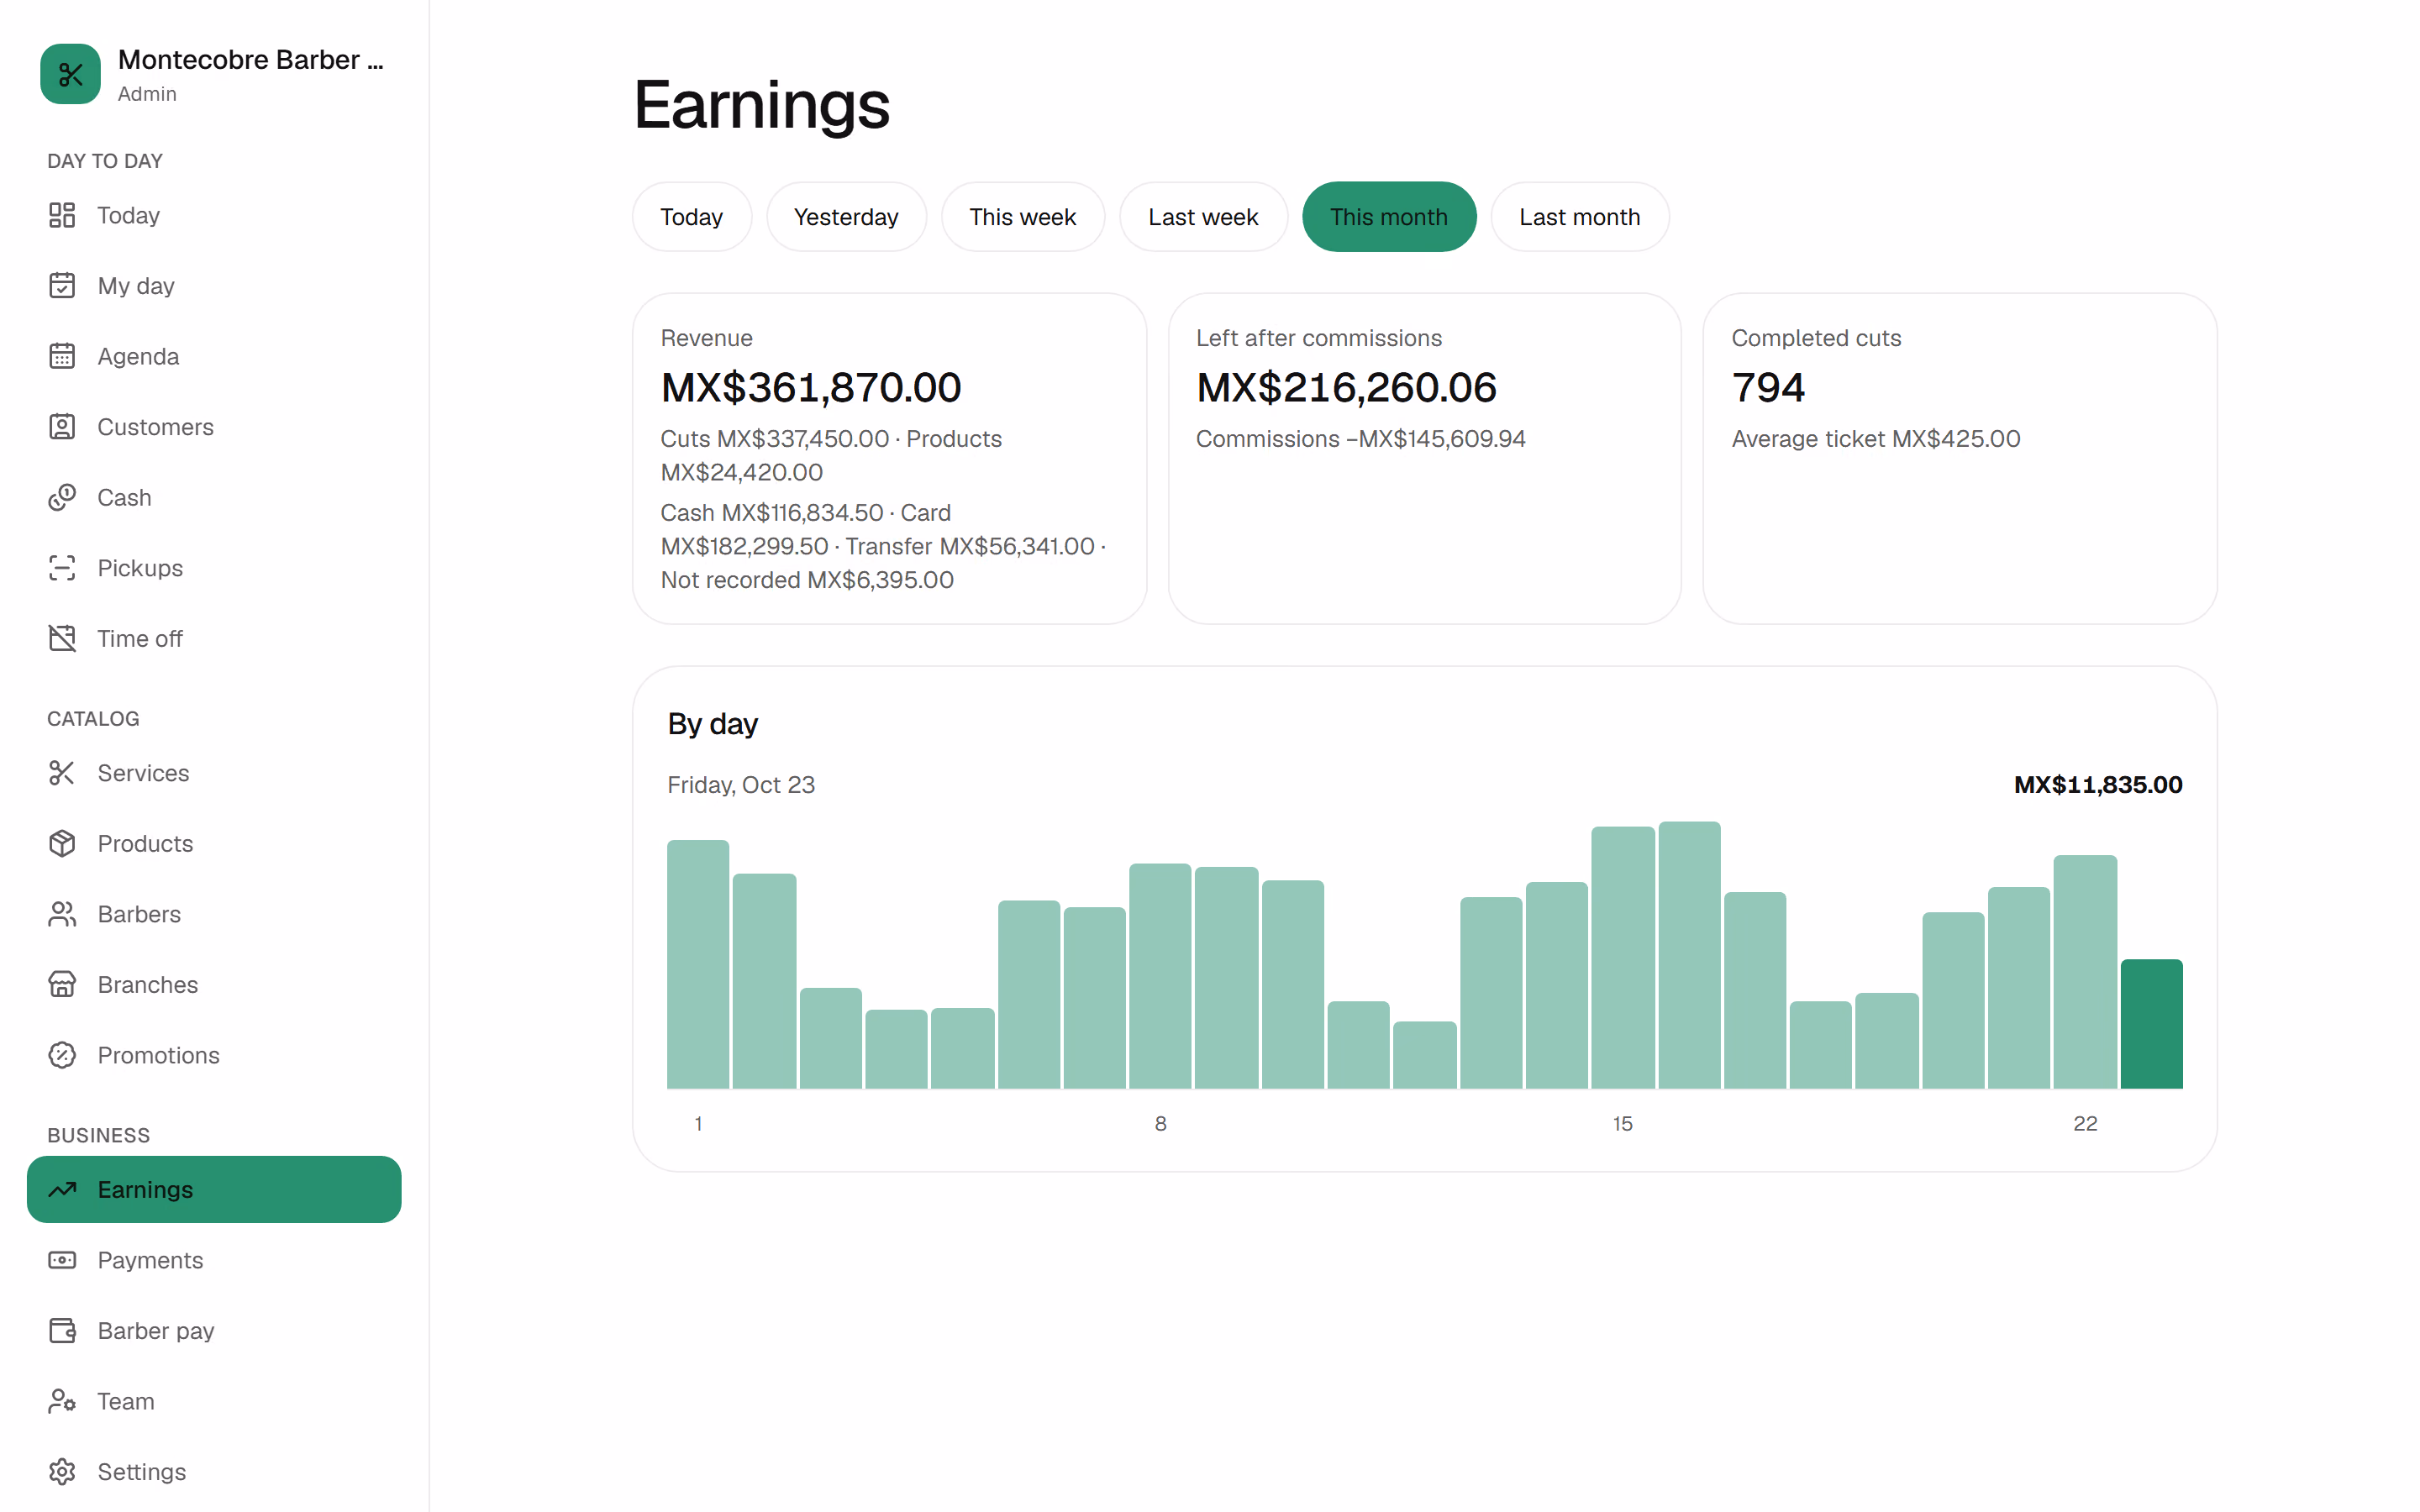Click MX$216,260.06 left after commissions
The image size is (2420, 1512).
(x=1346, y=388)
